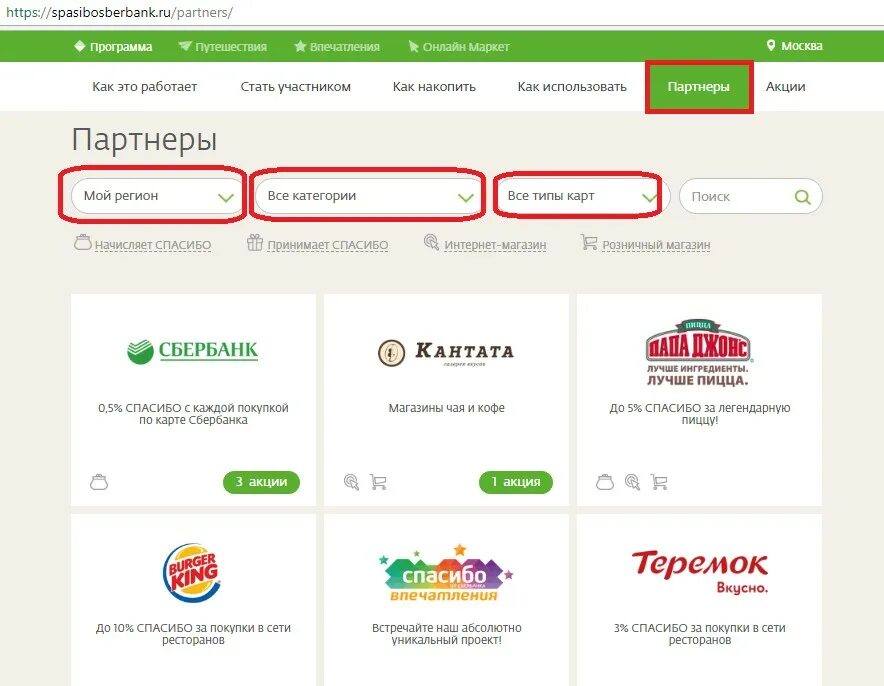Toggle the Розничный магазин filter

(646, 244)
